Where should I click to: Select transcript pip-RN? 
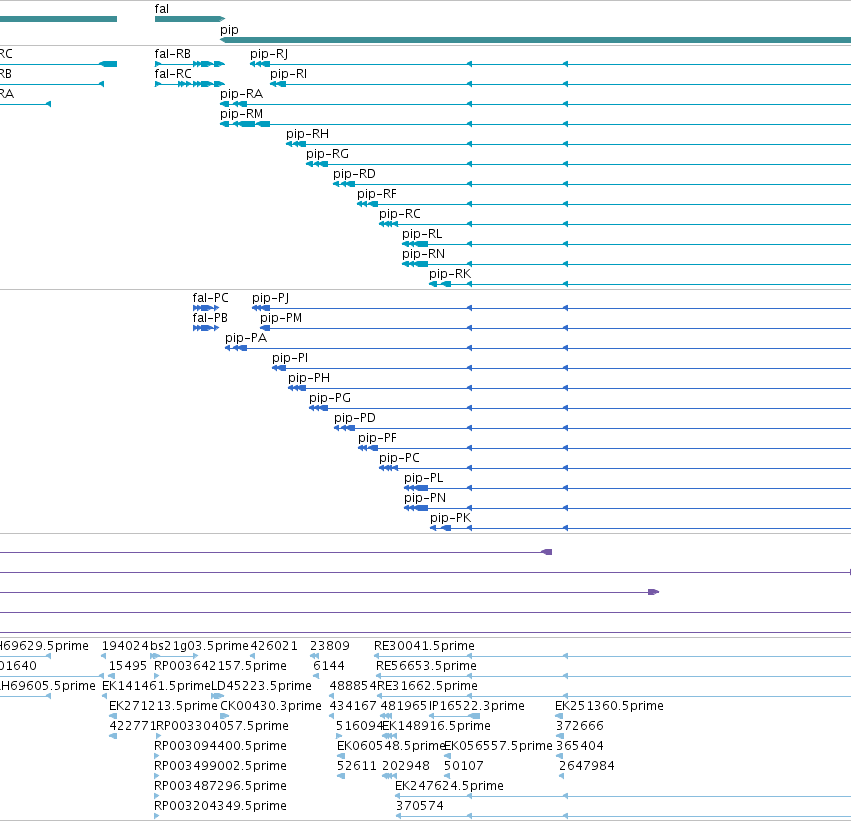(423, 254)
